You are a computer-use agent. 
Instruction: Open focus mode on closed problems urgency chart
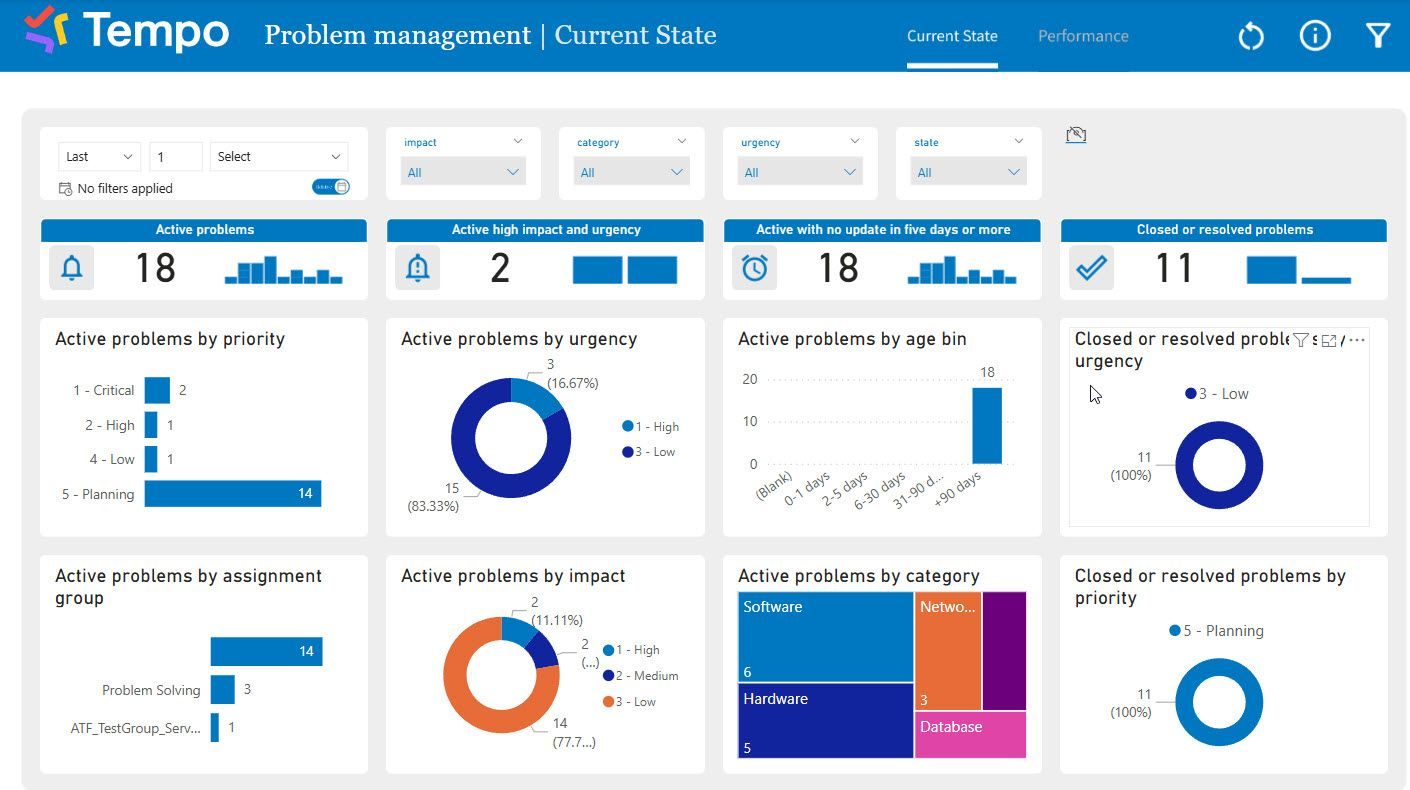[1329, 341]
